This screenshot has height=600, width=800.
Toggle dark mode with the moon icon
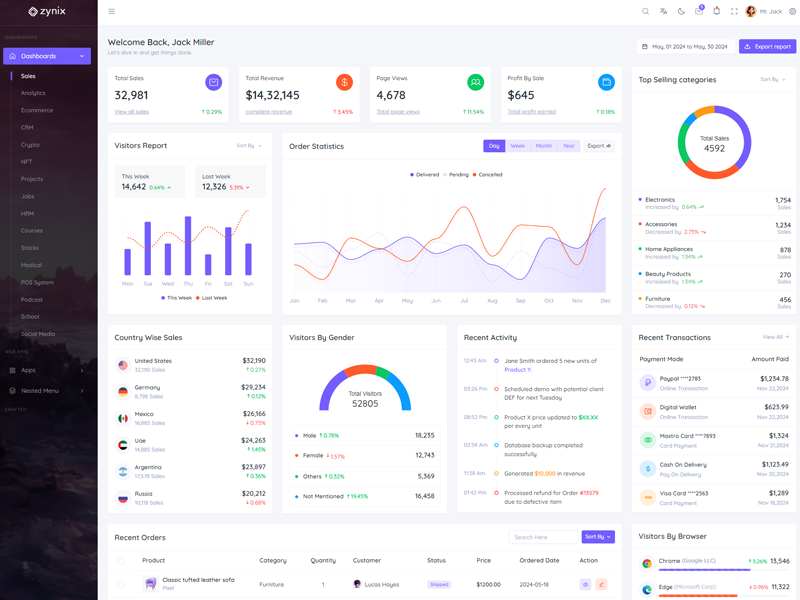click(681, 12)
